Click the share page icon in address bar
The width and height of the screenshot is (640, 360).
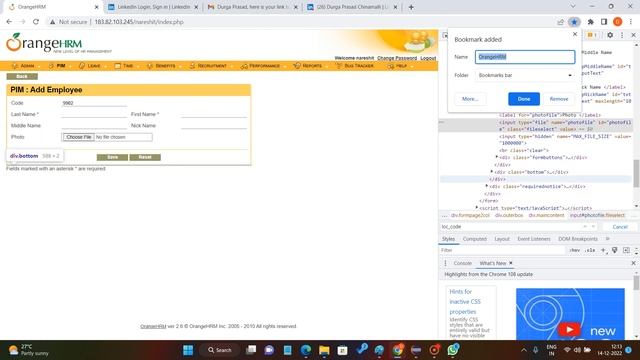pyautogui.click(x=560, y=22)
